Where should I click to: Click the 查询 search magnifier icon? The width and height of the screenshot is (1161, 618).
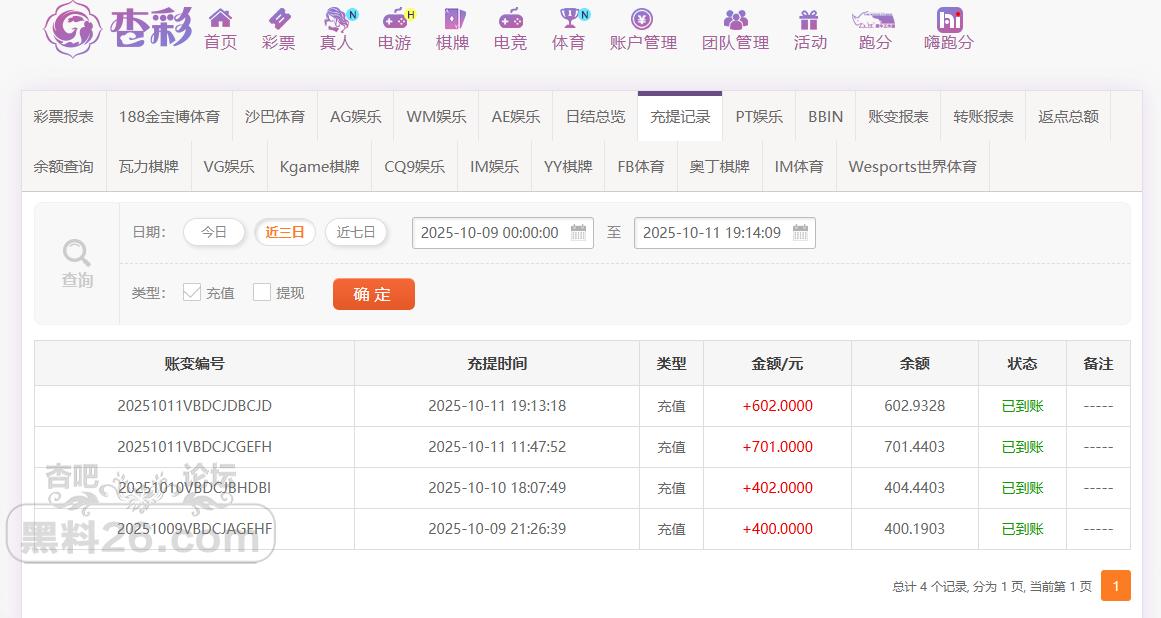click(x=77, y=253)
